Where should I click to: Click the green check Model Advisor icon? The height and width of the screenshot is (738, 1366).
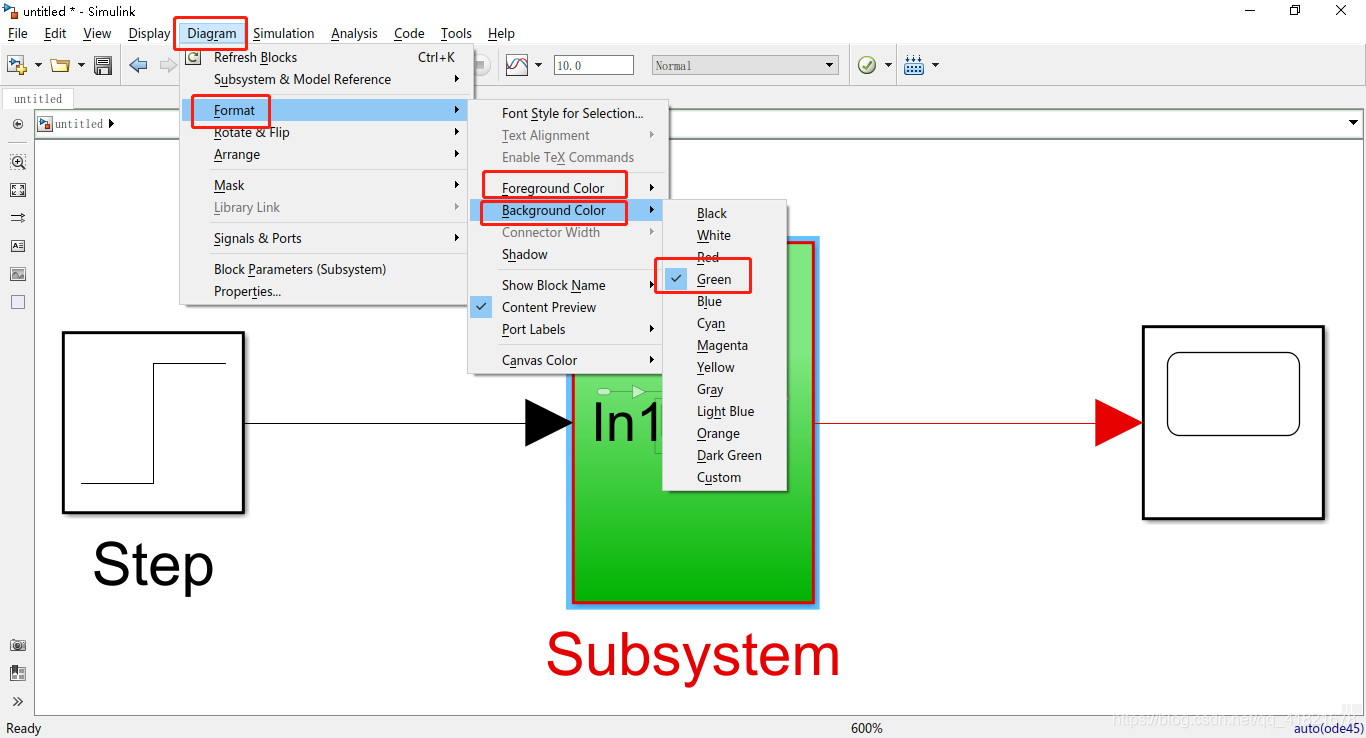tap(867, 65)
